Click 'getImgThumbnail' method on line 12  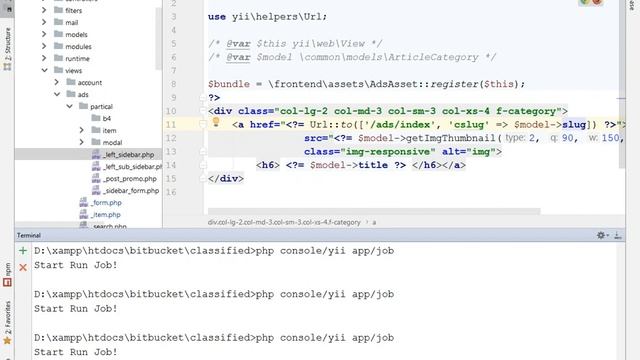(450, 138)
